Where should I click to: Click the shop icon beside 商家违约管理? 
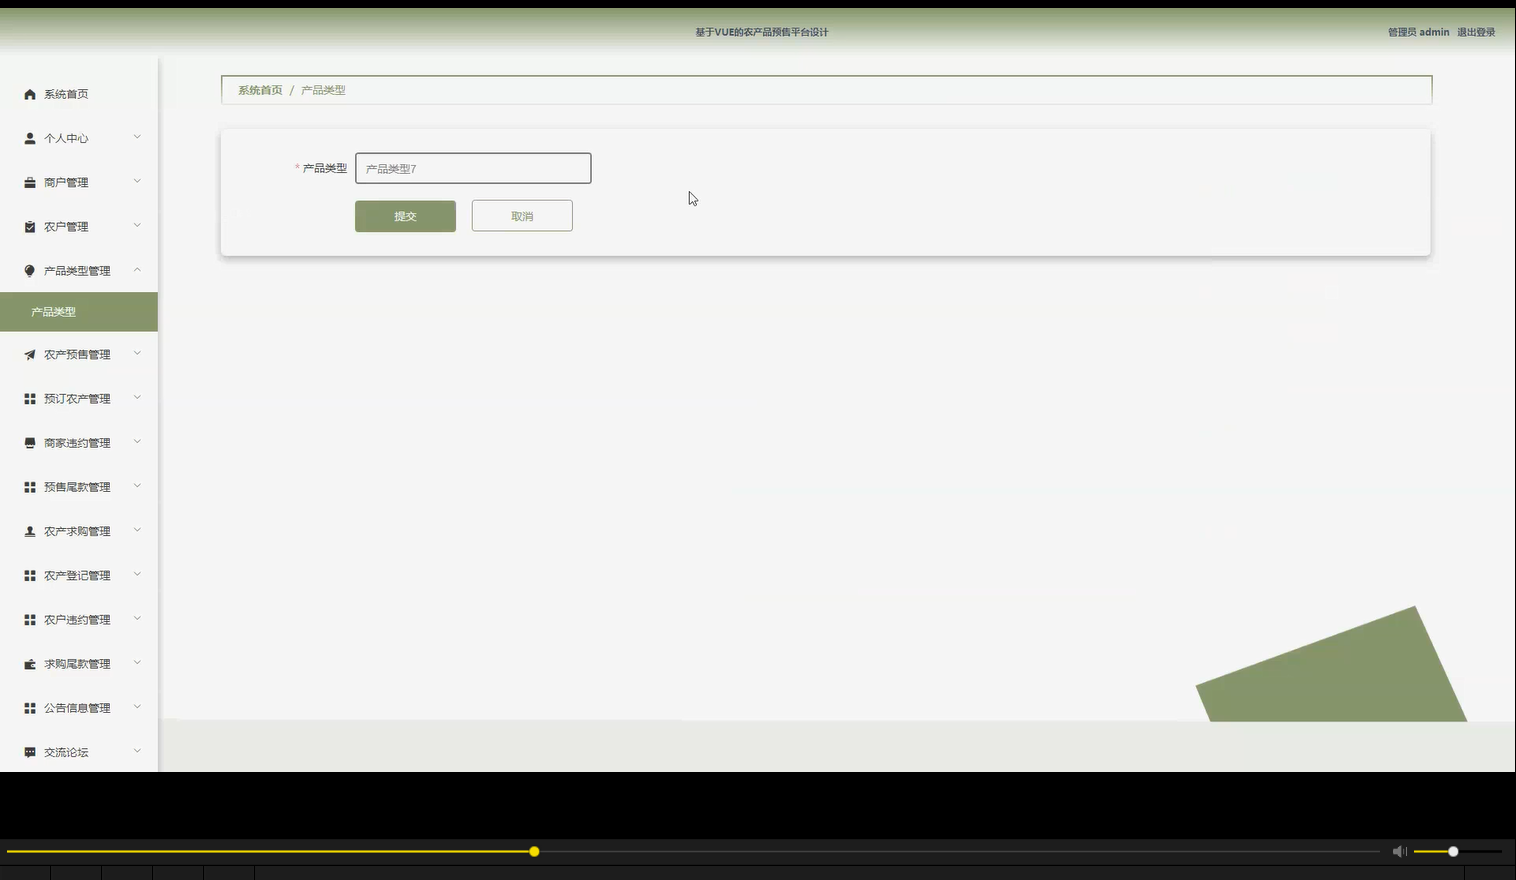pyautogui.click(x=30, y=443)
